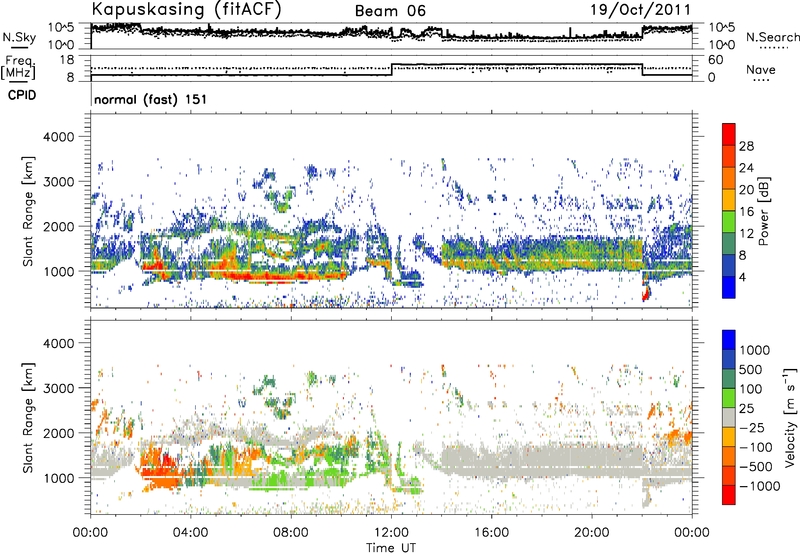
Task: Click "Slant Range [km]" label of power panel
Action: point(28,211)
